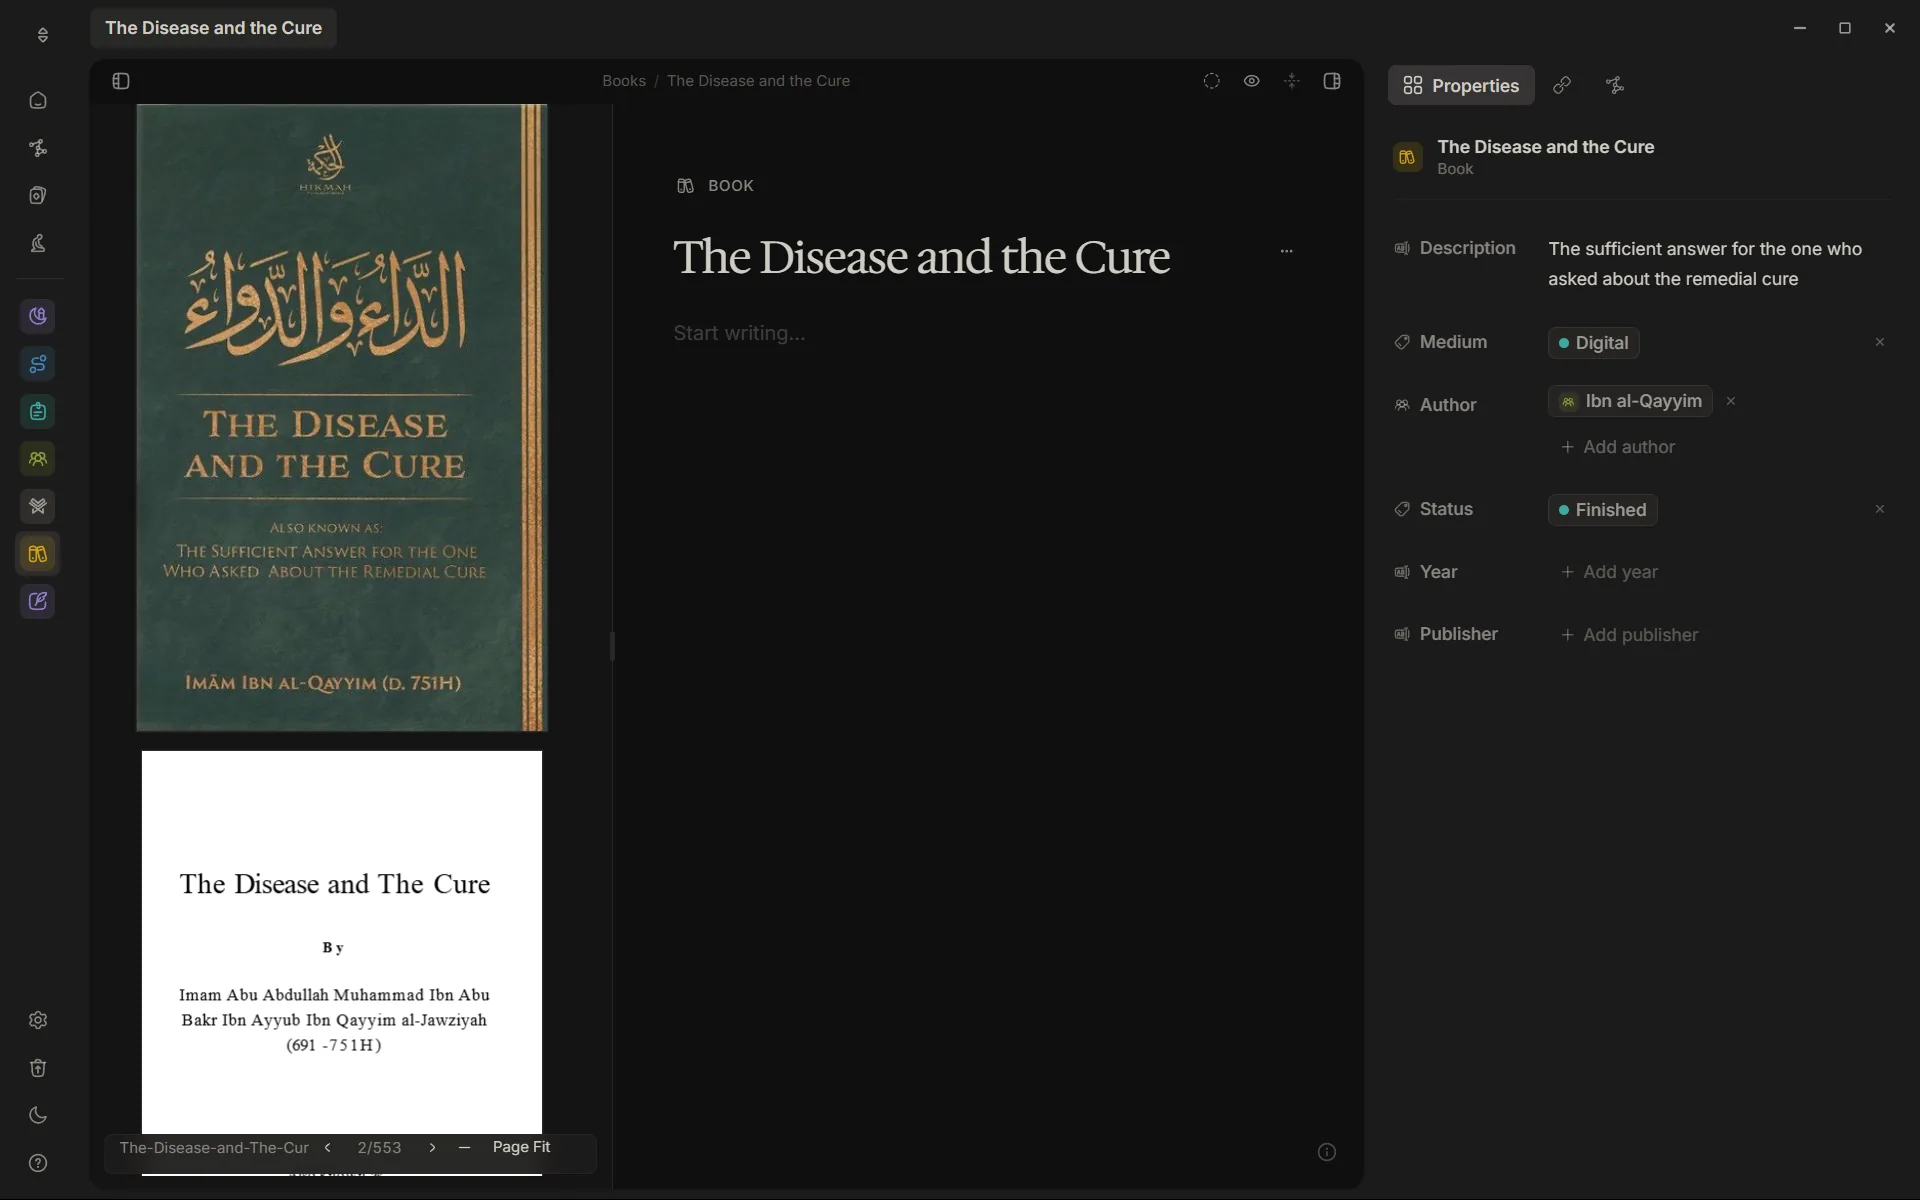Toggle the eye view-mode icon in header
The image size is (1920, 1200).
point(1251,81)
